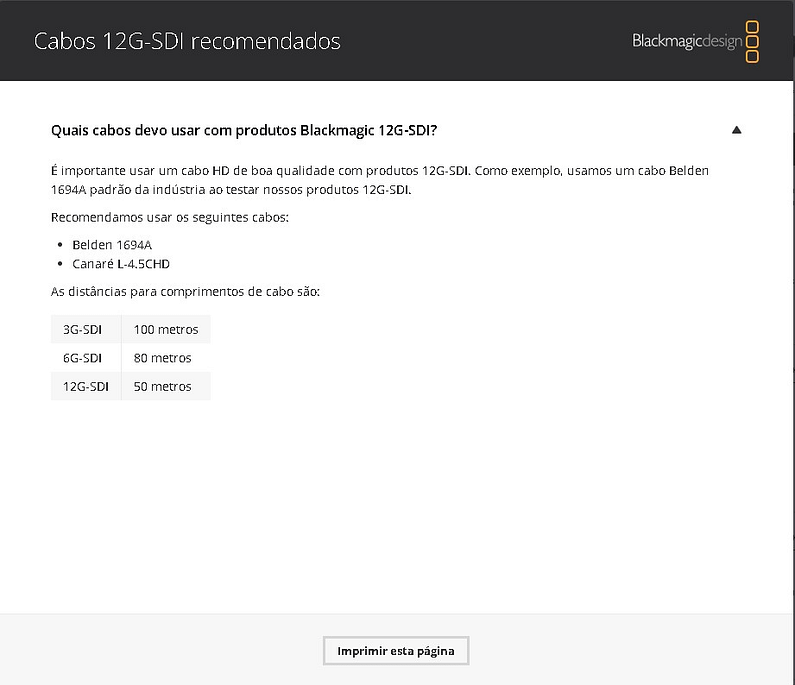The image size is (795, 685).
Task: Click the '3G-SDI' table cell
Action: point(86,329)
